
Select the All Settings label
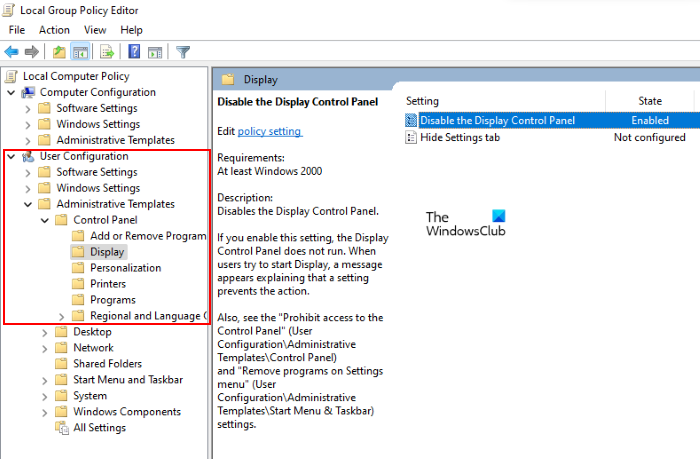(100, 427)
